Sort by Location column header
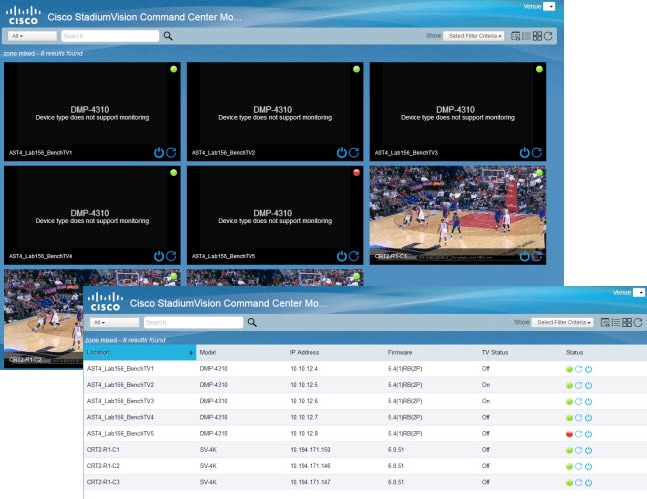The image size is (647, 499). 139,352
